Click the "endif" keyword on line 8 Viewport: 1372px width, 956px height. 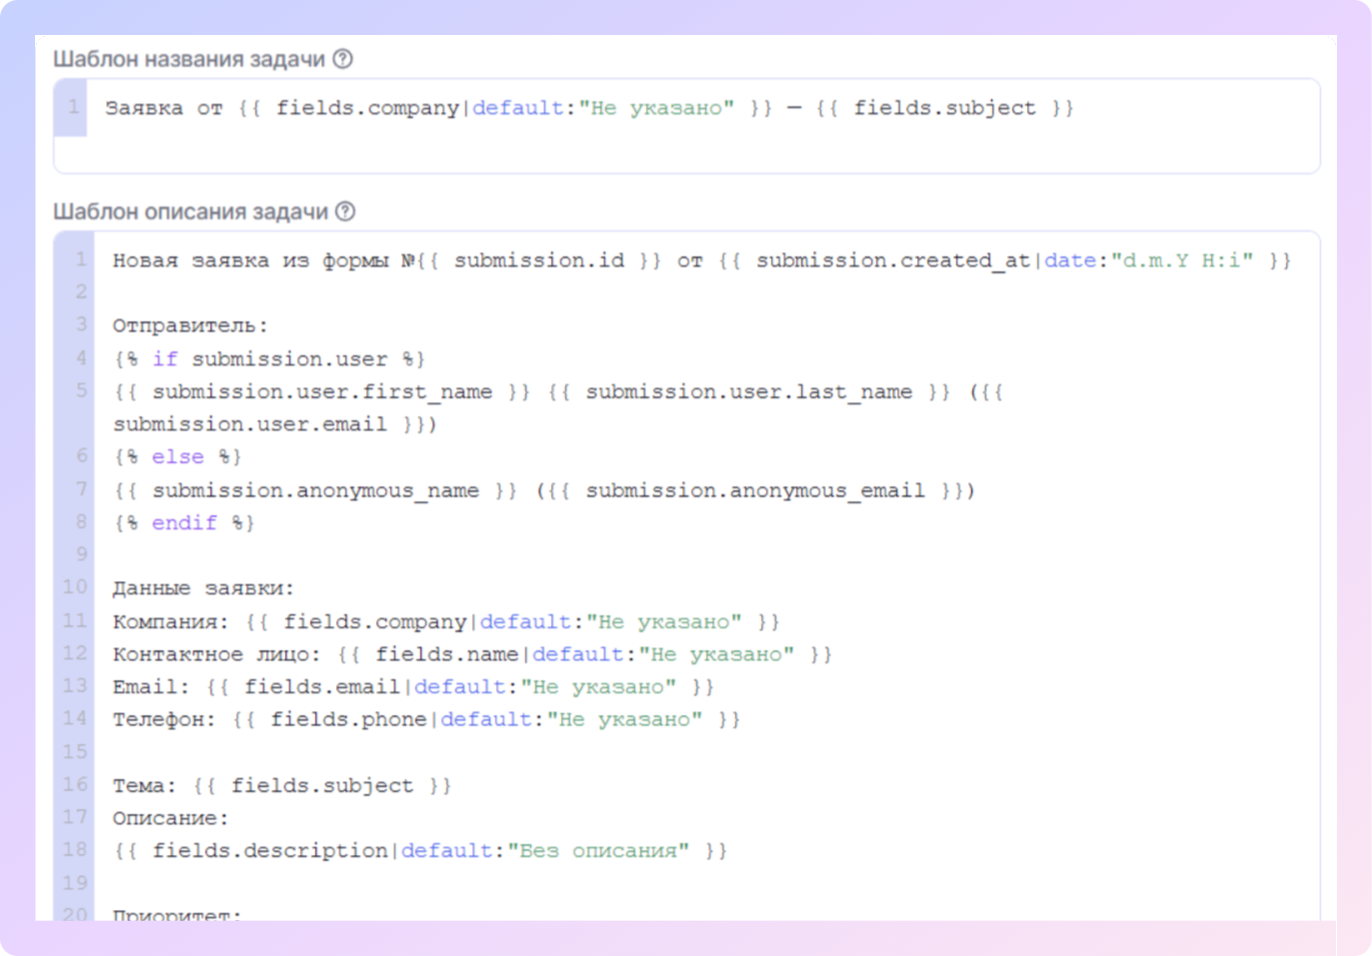[184, 523]
